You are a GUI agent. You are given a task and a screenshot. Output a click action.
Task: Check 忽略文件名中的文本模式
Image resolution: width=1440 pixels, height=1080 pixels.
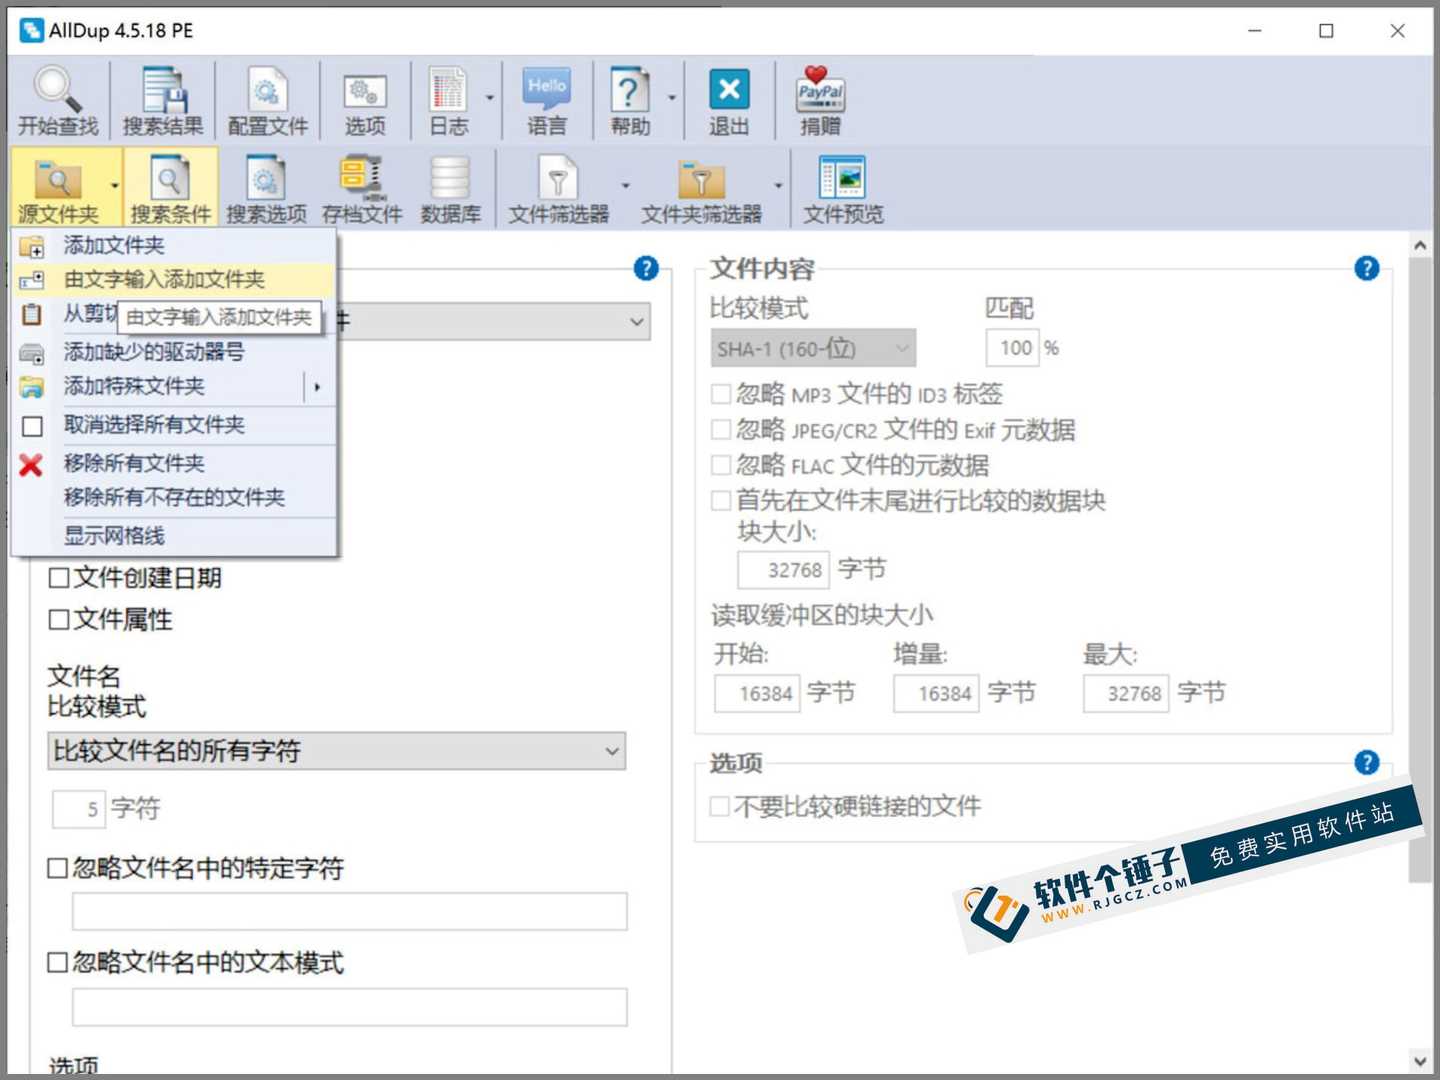click(x=58, y=962)
